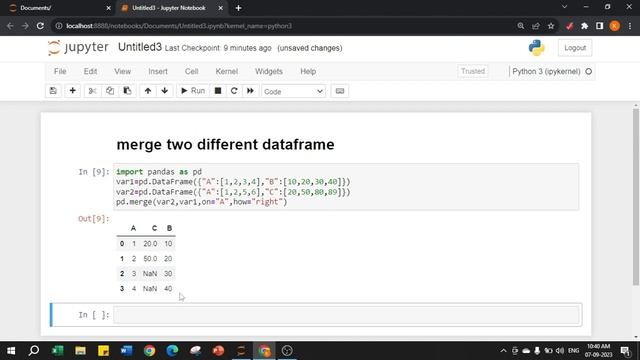Viewport: 640px width, 360px height.
Task: Reload the page
Action: [40, 26]
